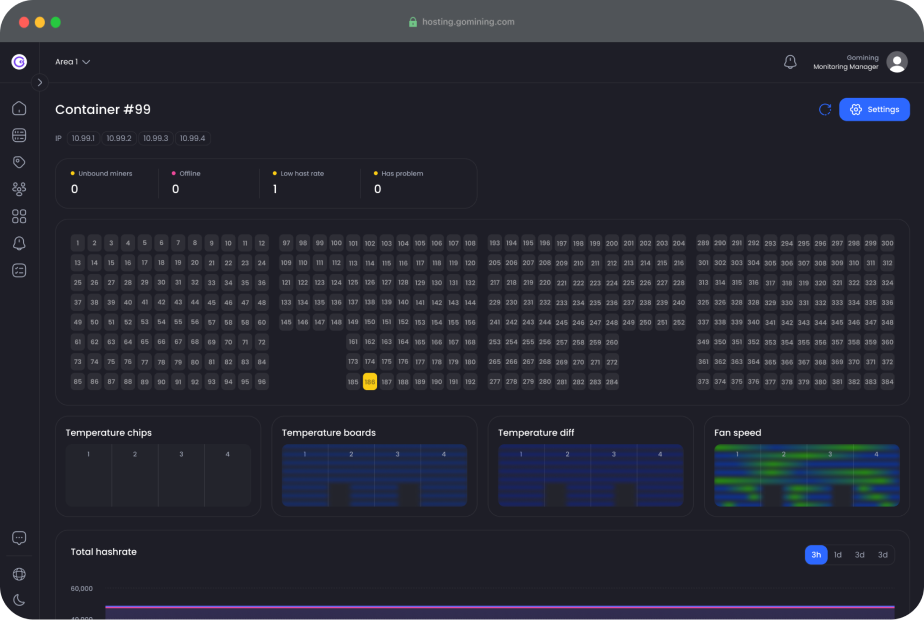Select the highlighted yellow miner 186

(x=369, y=382)
